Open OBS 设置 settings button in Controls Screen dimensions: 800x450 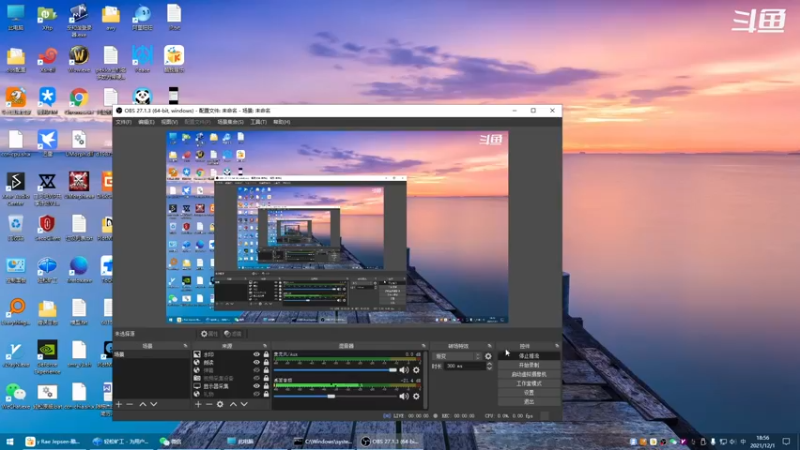pos(529,392)
